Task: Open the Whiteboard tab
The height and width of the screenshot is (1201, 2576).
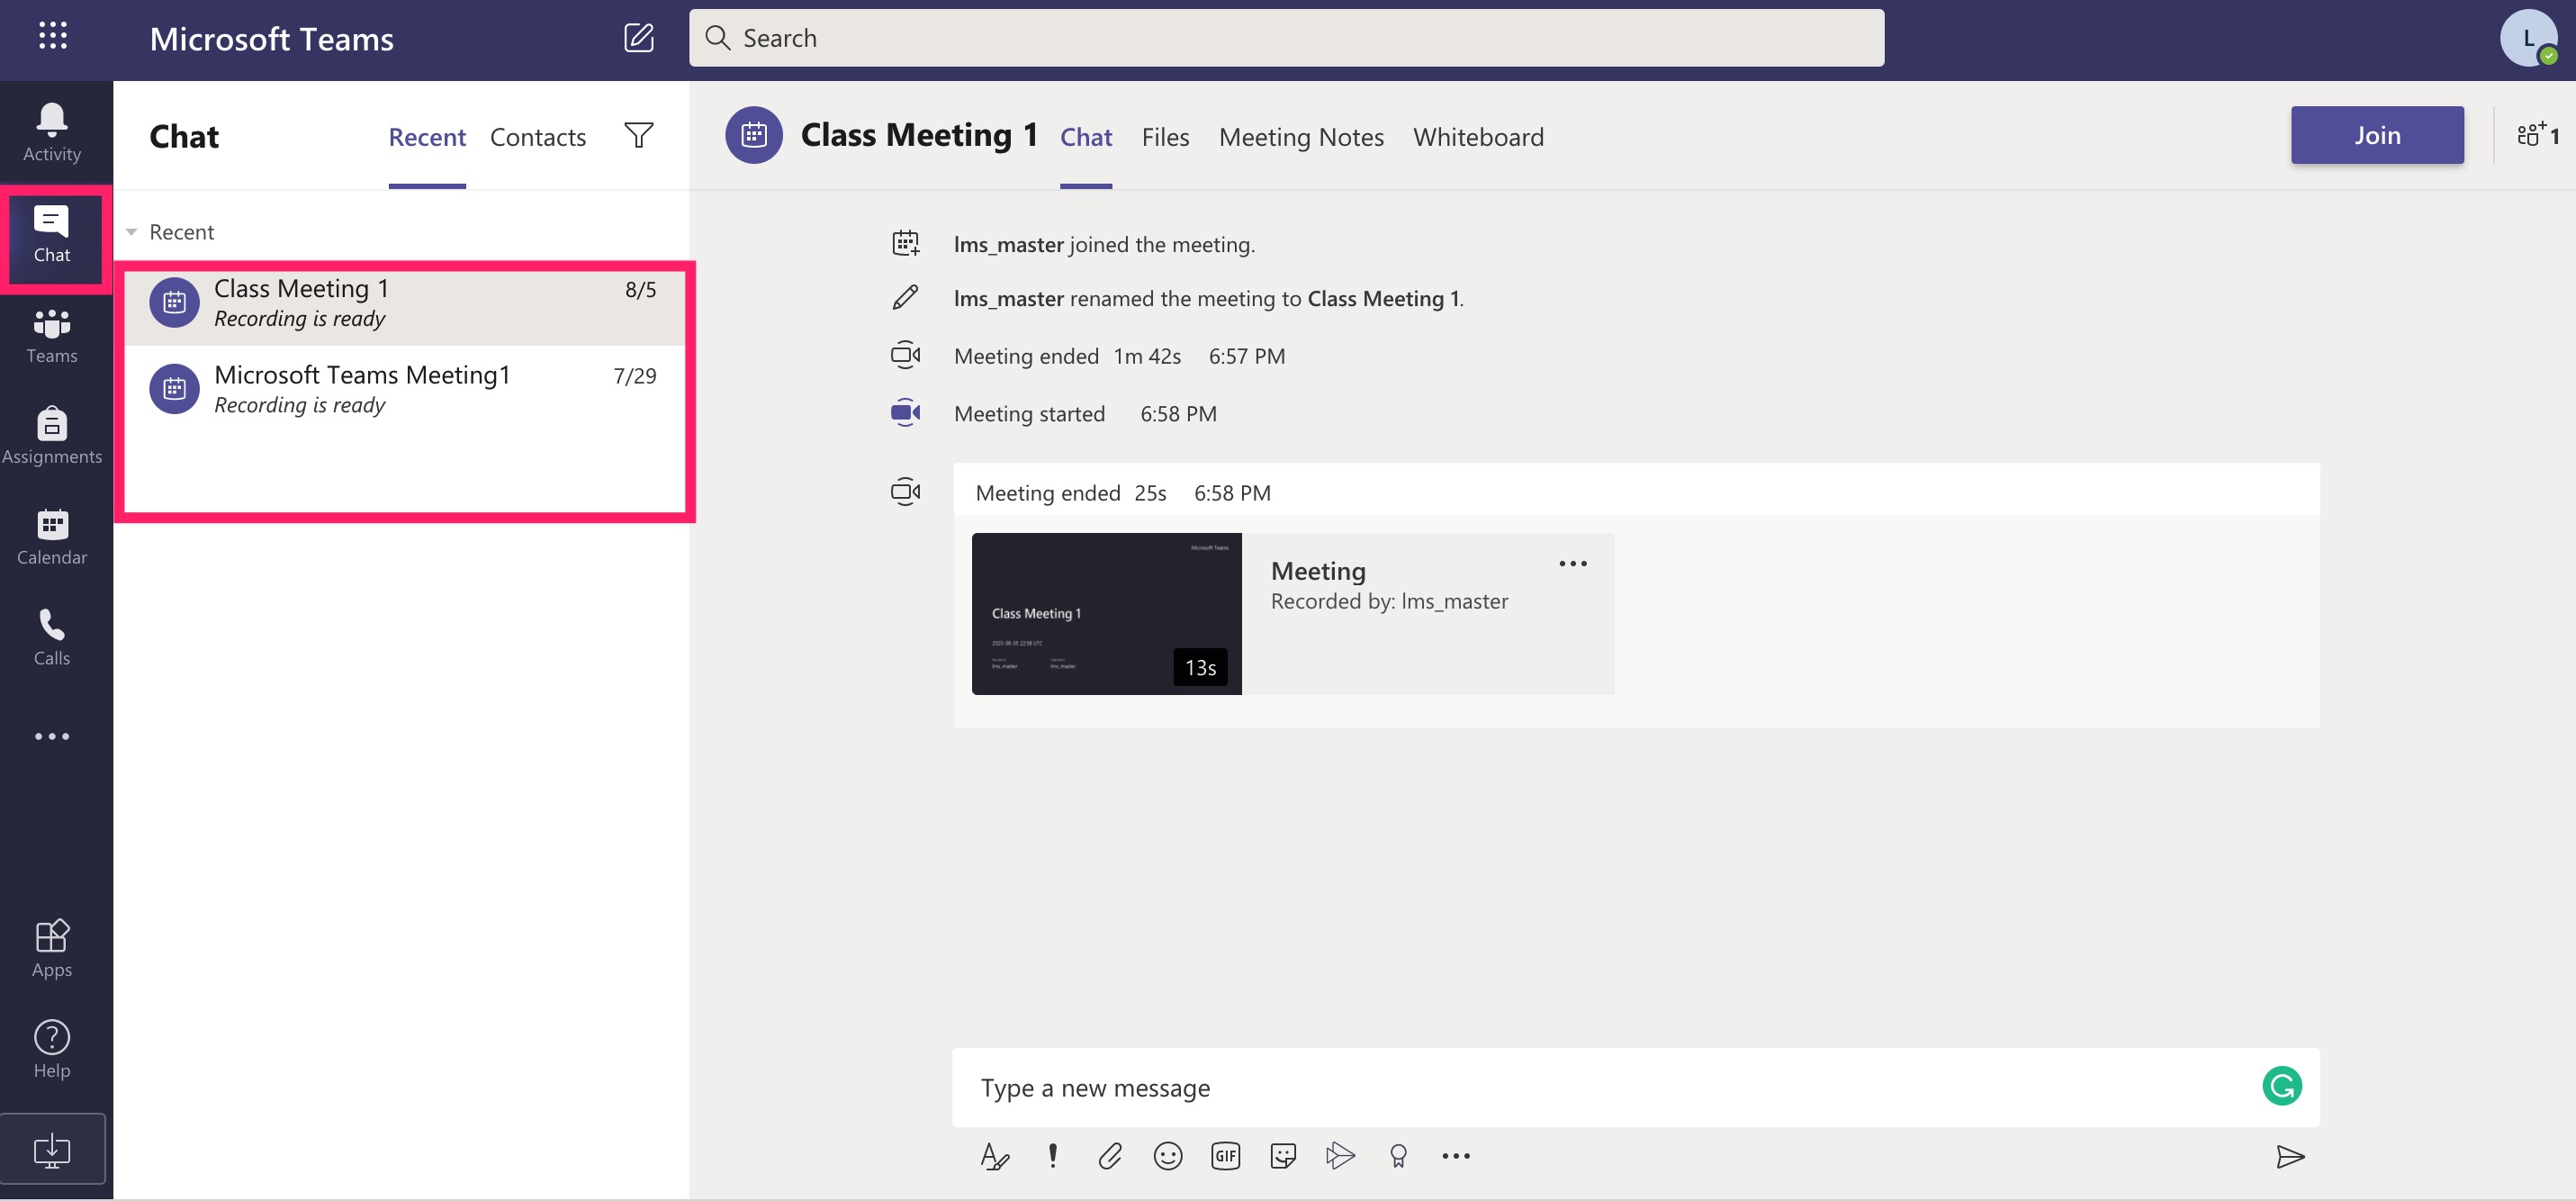Action: tap(1478, 137)
